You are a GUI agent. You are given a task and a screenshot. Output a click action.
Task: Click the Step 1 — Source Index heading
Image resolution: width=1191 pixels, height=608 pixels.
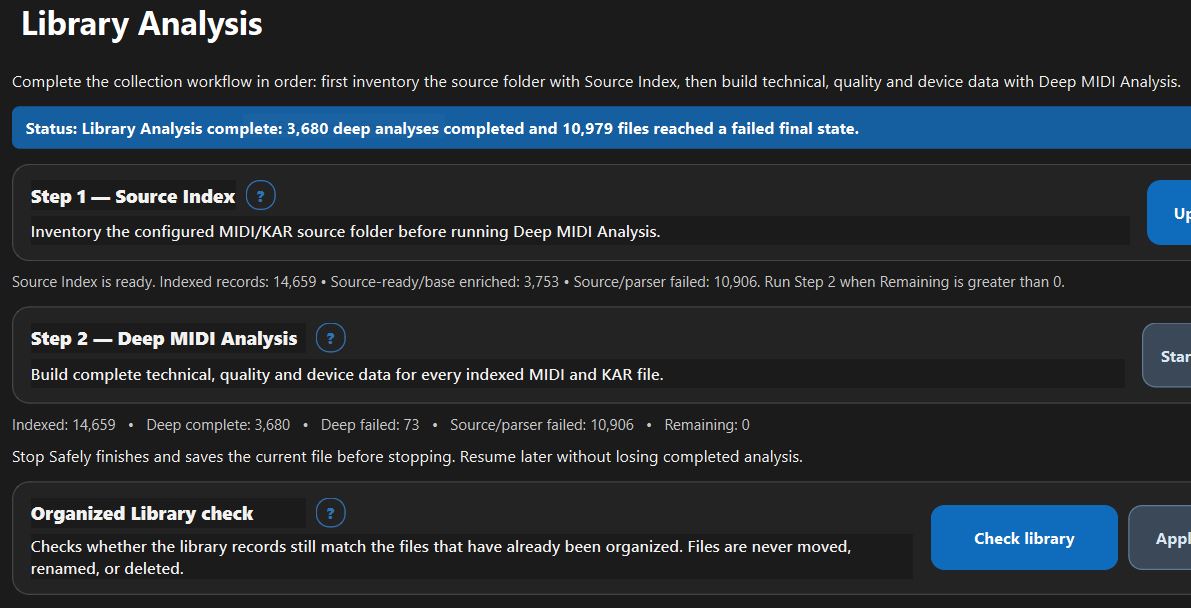coord(133,197)
